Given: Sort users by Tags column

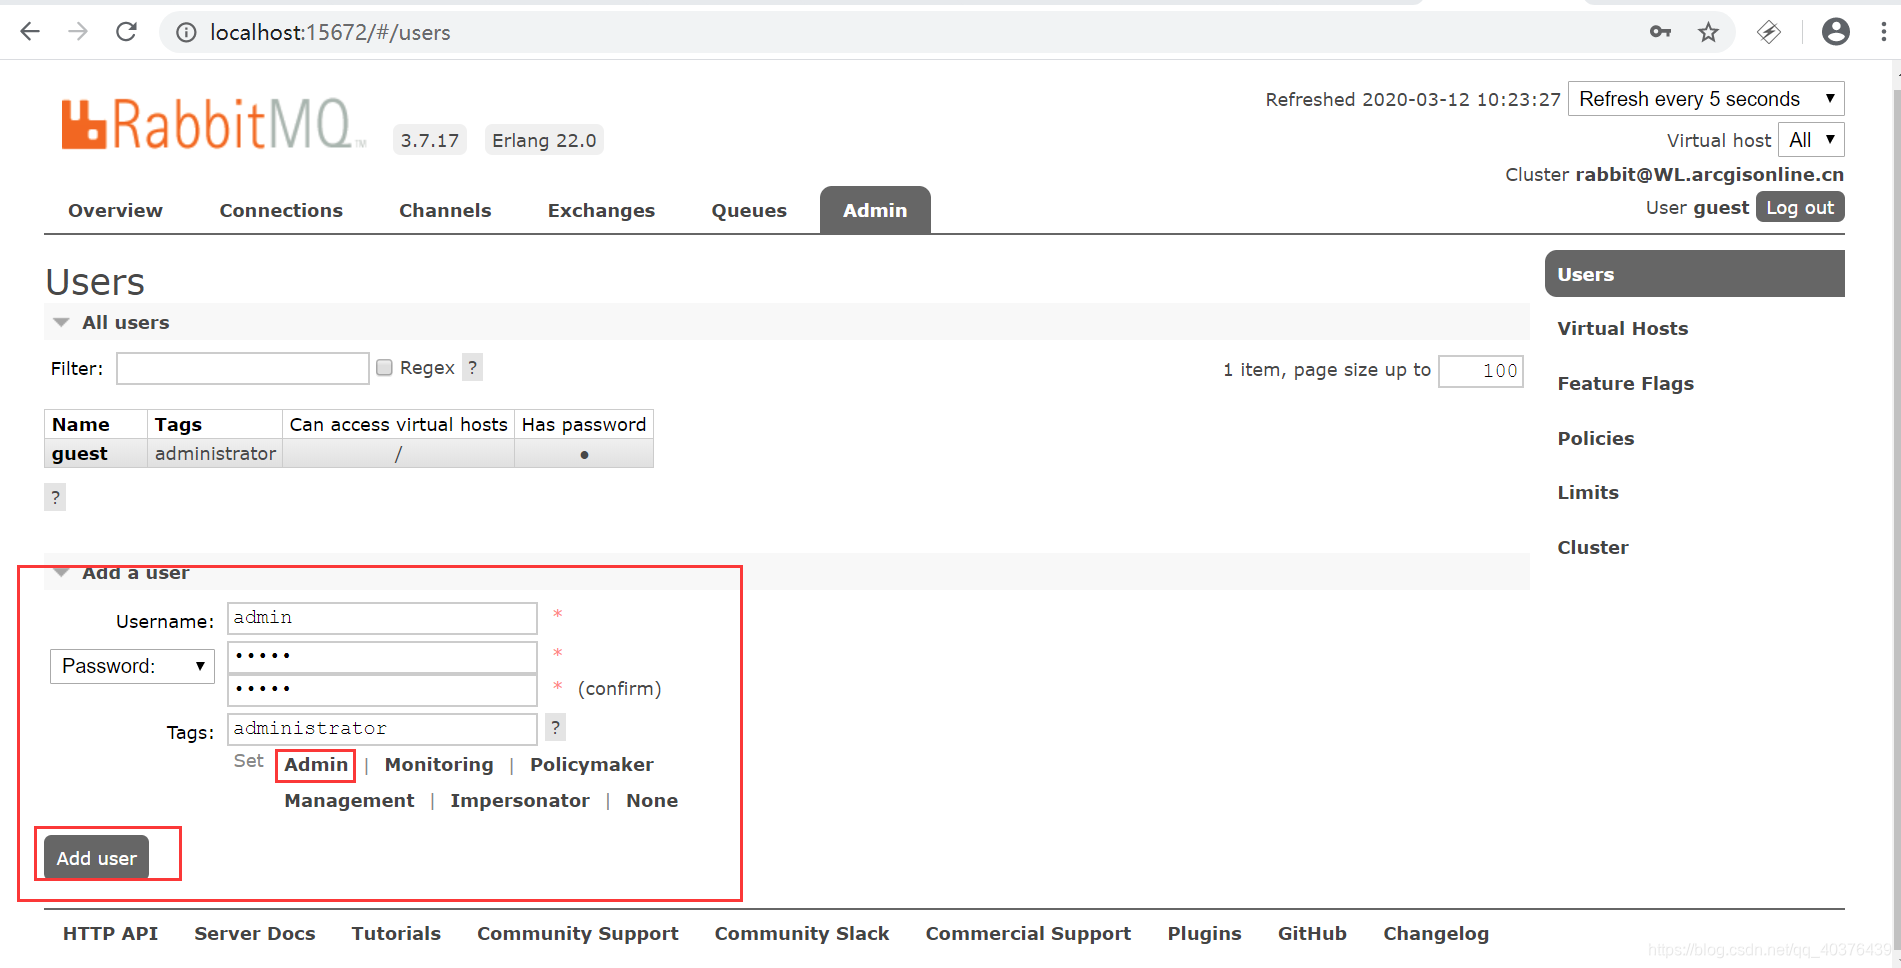Looking at the screenshot, I should click(x=178, y=424).
